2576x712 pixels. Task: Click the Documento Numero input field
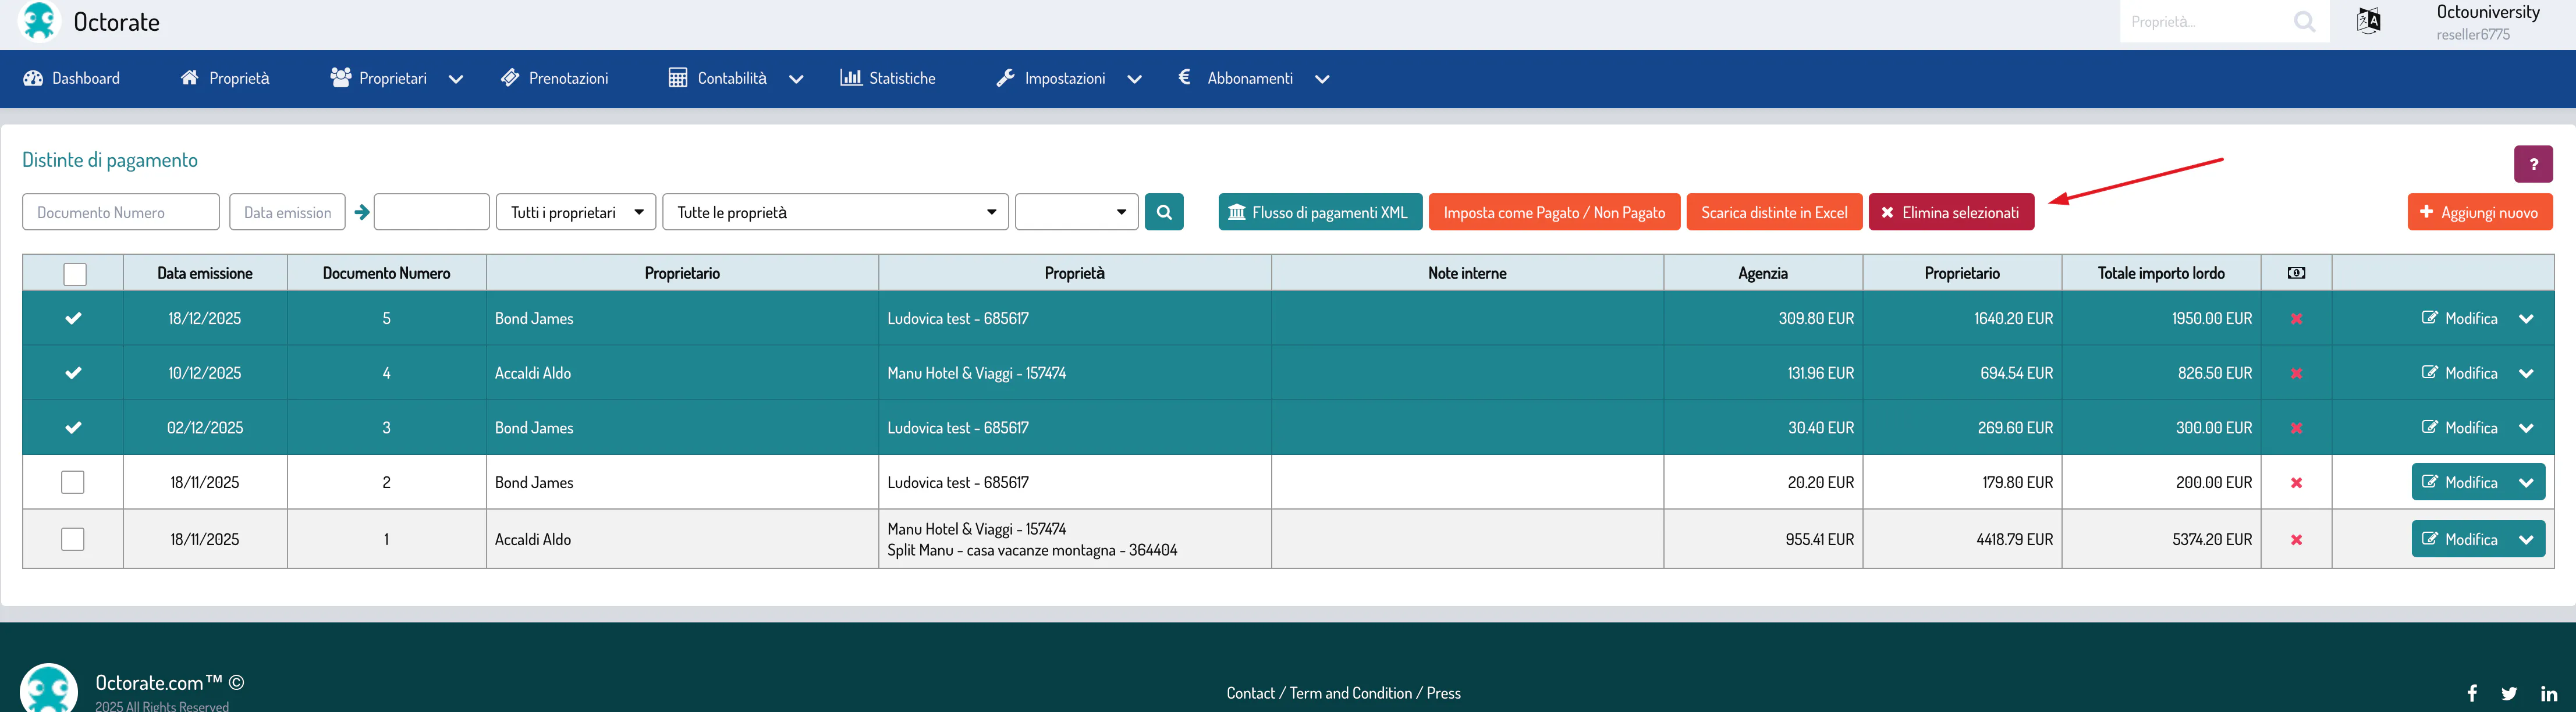121,212
